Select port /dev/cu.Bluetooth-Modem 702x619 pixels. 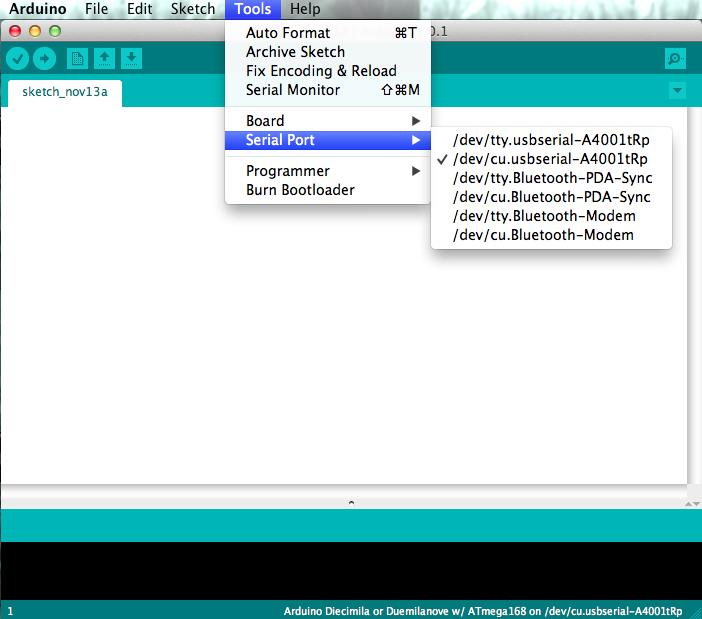pos(551,235)
